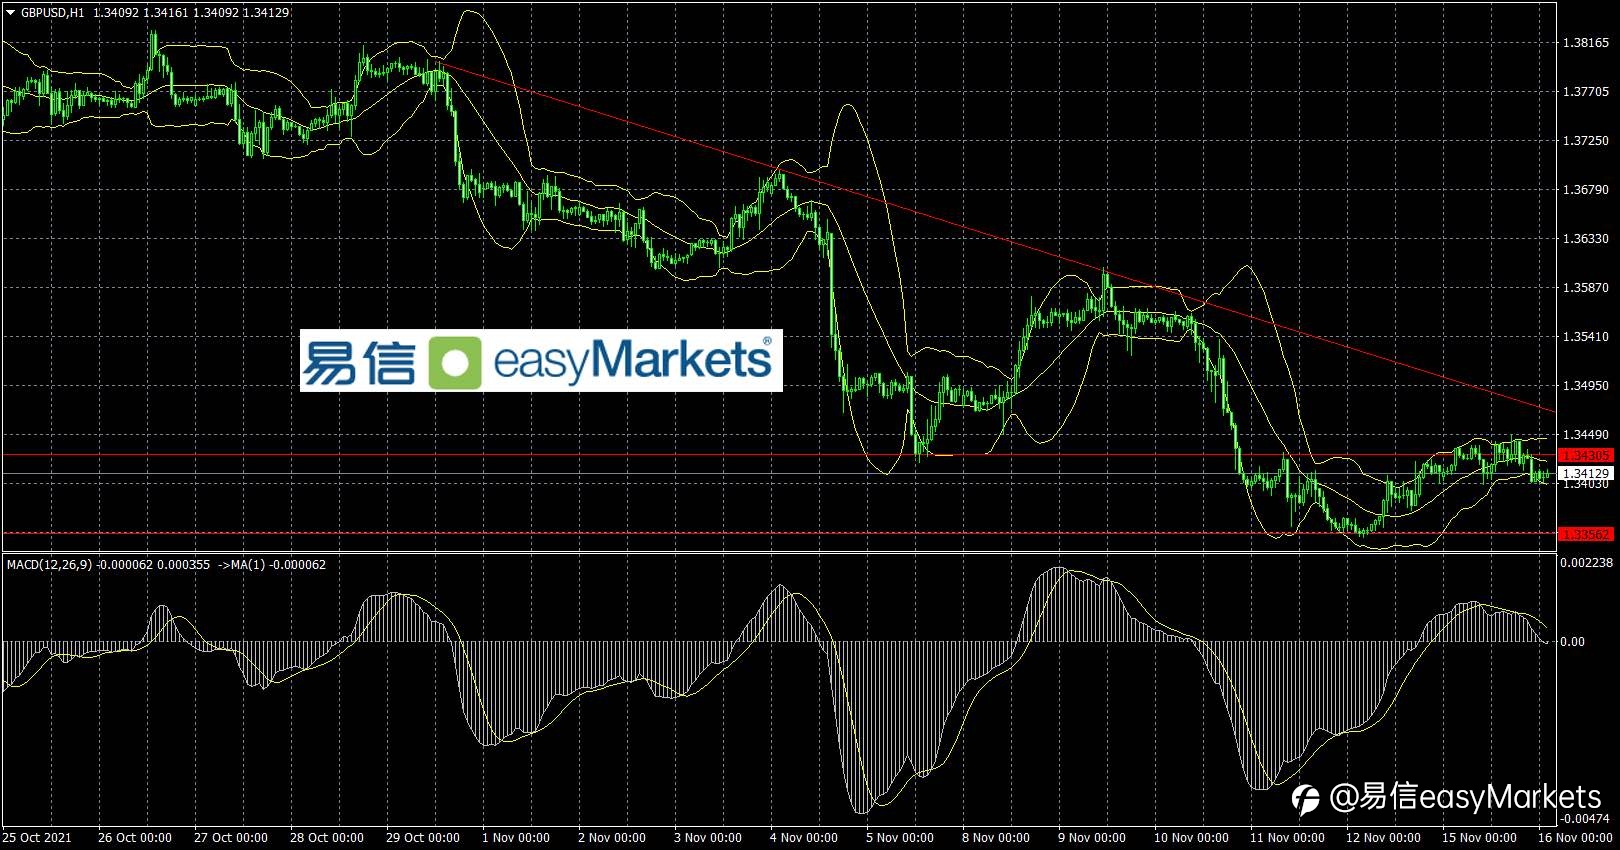Click the 12 Nov 00:00 time label
This screenshot has width=1620, height=850.
coord(1383,838)
